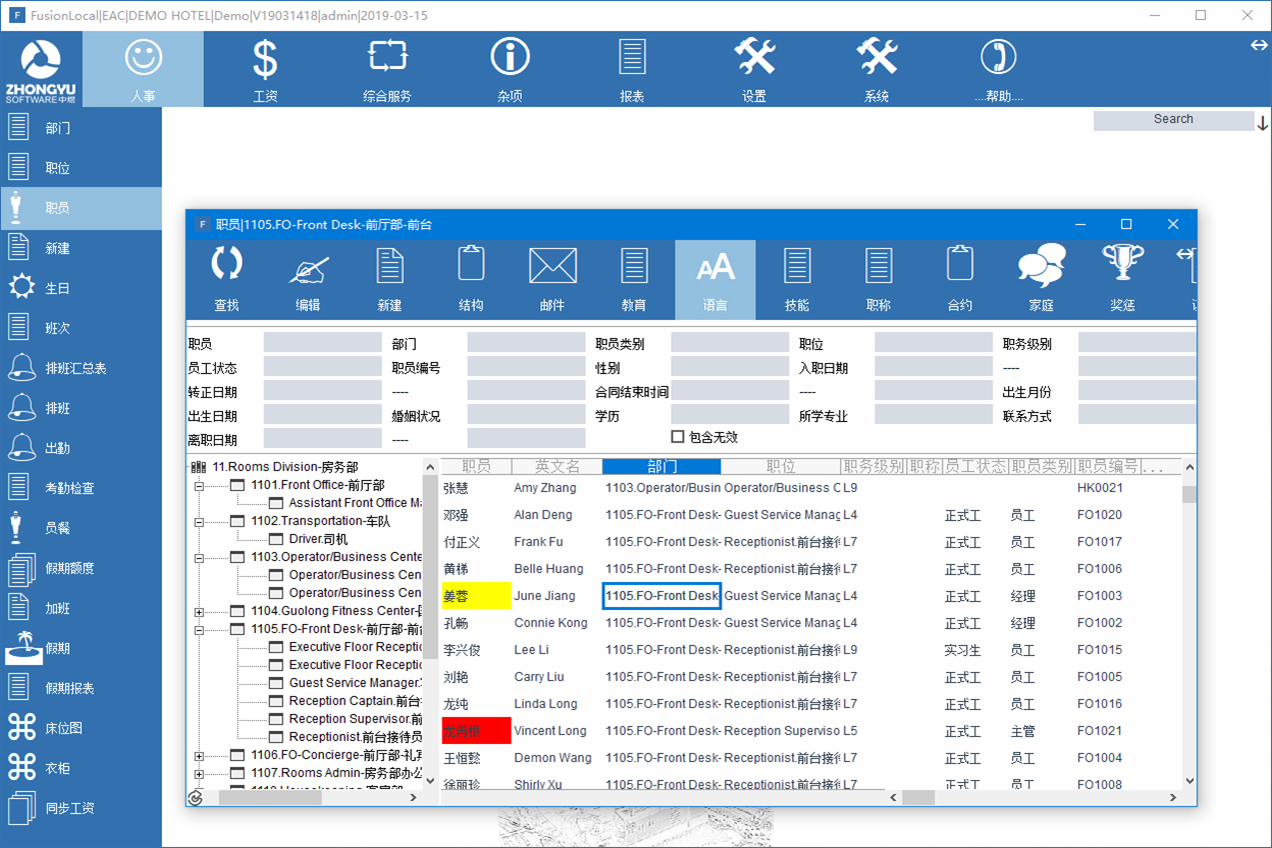Viewport: 1272px width, 848px height.
Task: Click the 奖惩 trophy icon
Action: tap(1122, 278)
